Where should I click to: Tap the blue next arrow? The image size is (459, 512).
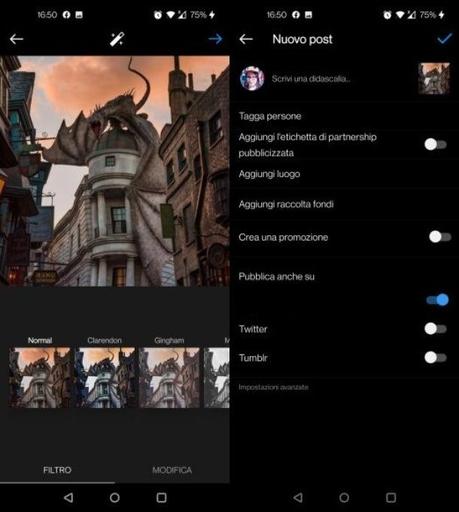[215, 39]
